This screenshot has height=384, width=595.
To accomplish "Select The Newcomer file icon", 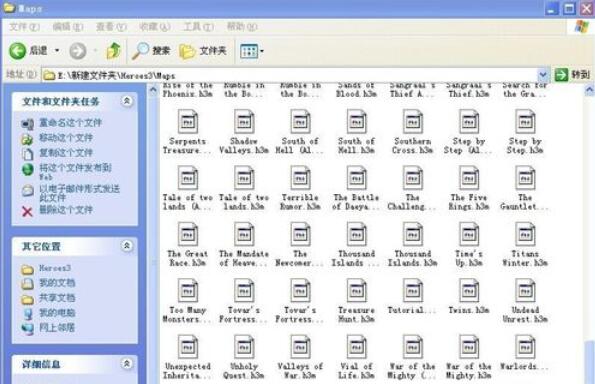I will click(300, 234).
